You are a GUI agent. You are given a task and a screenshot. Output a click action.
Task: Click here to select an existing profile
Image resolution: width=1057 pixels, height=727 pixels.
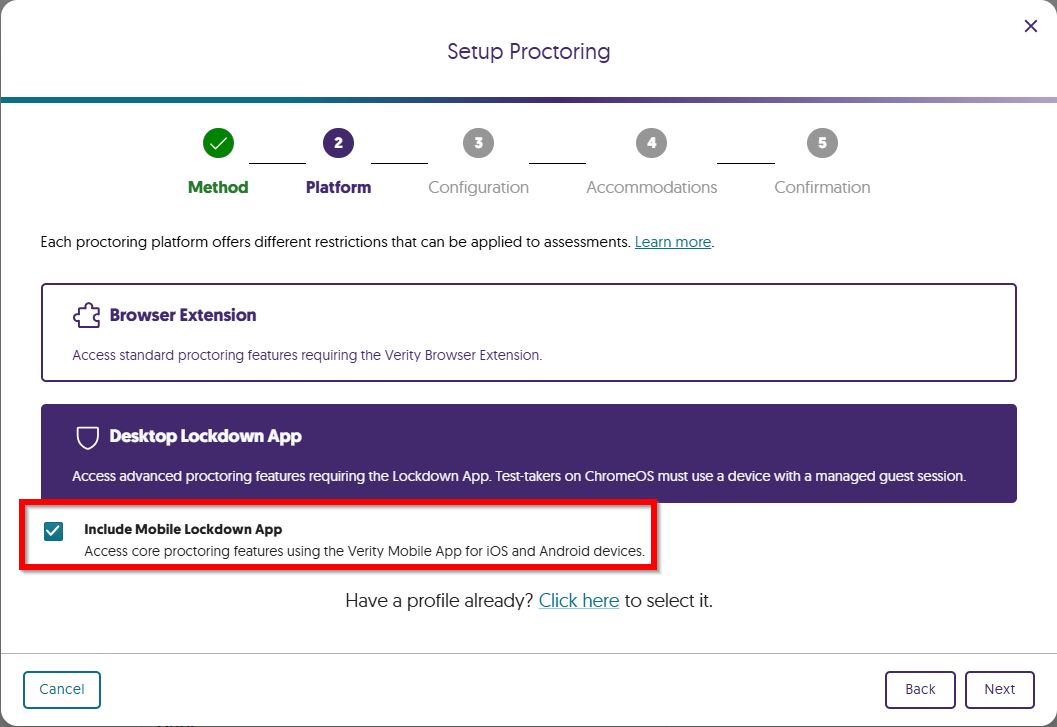(x=578, y=600)
